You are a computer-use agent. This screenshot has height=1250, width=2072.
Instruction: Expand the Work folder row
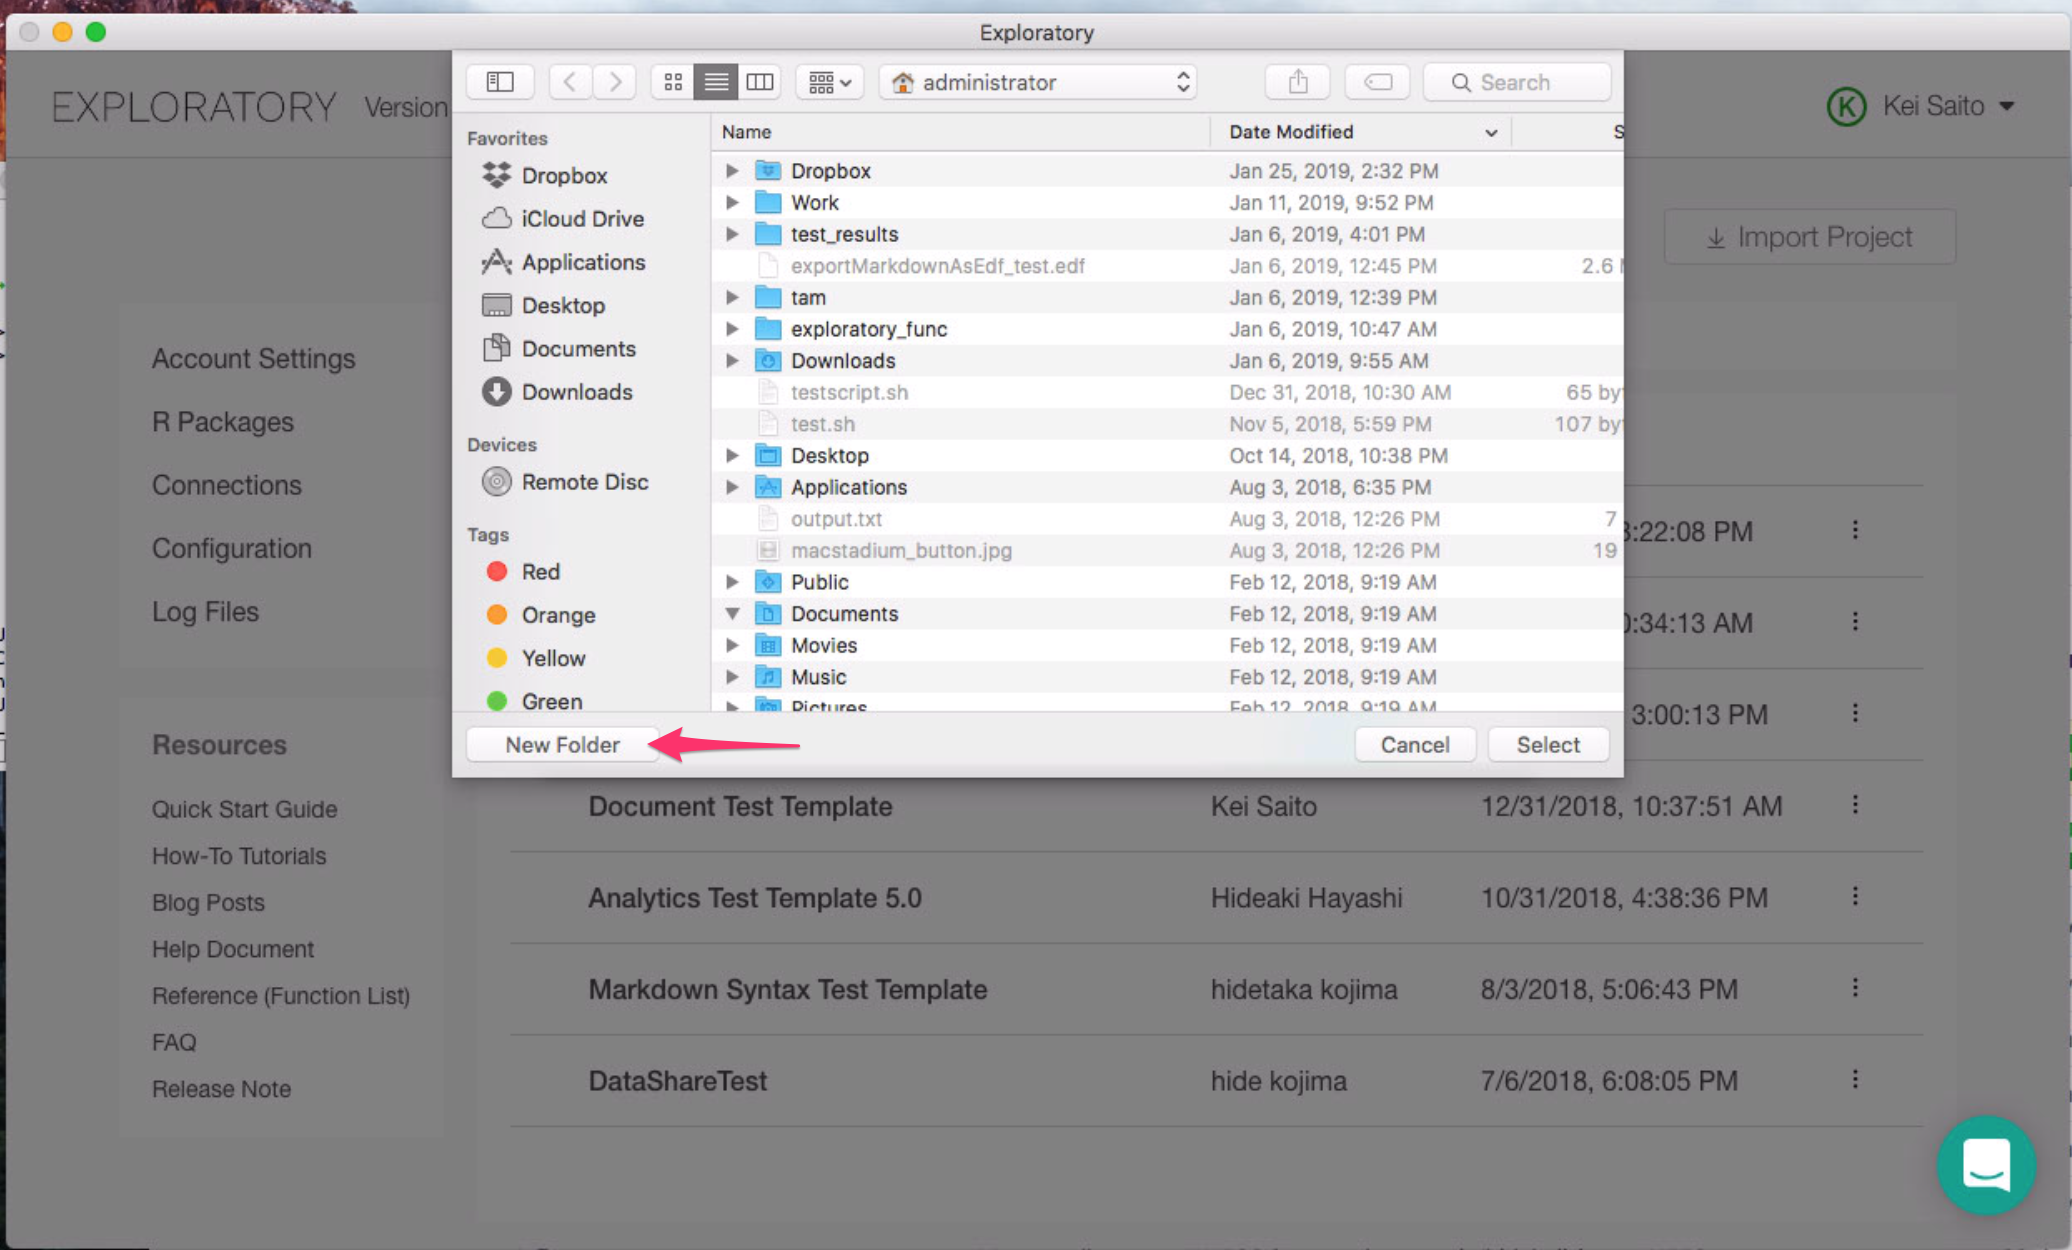pos(732,202)
